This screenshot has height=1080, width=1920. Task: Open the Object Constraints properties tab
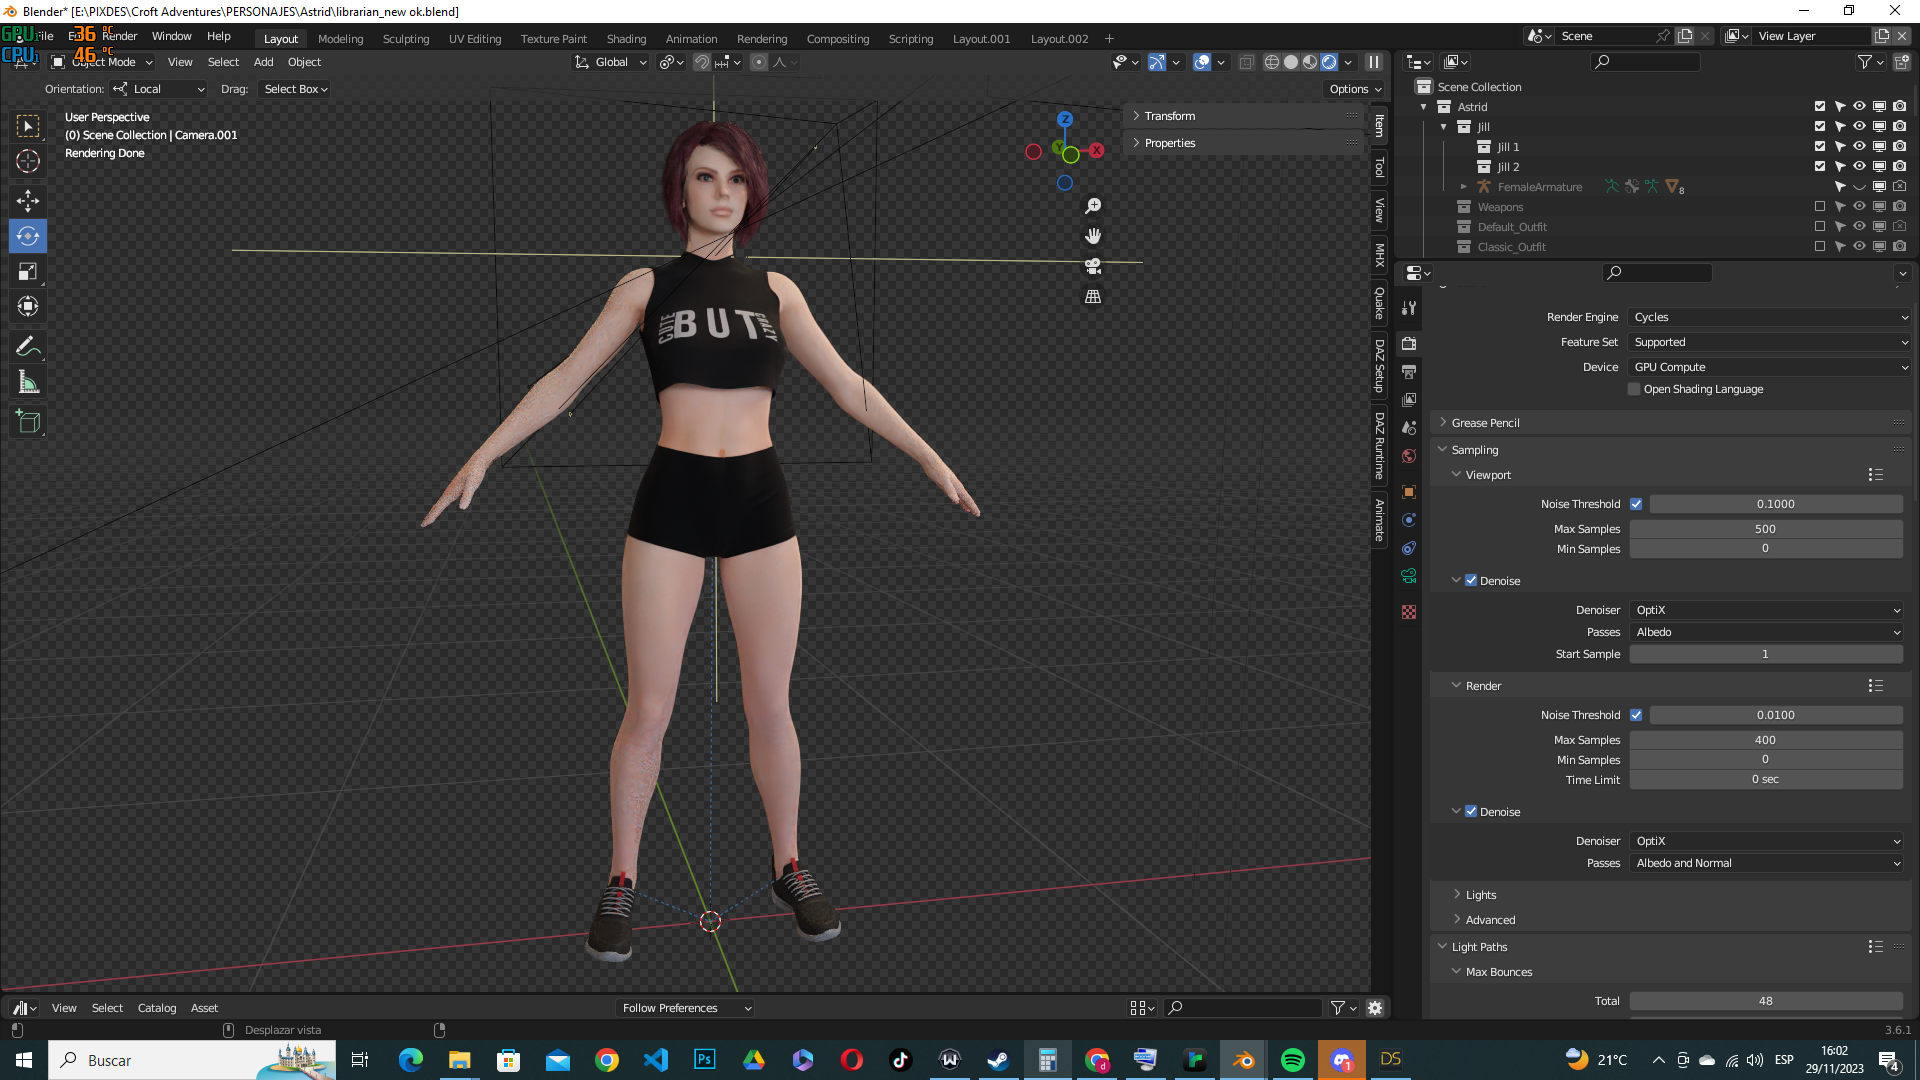[x=1409, y=548]
